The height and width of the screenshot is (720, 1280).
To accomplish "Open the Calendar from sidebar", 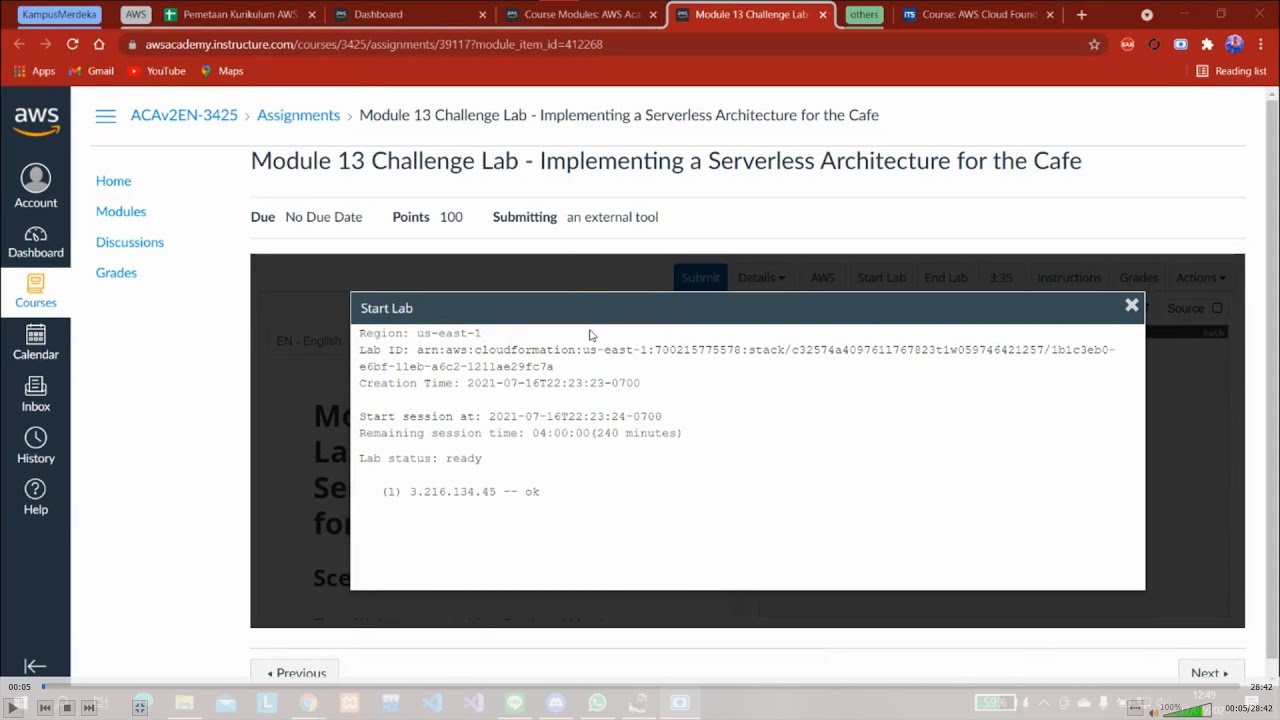I will click(x=35, y=342).
